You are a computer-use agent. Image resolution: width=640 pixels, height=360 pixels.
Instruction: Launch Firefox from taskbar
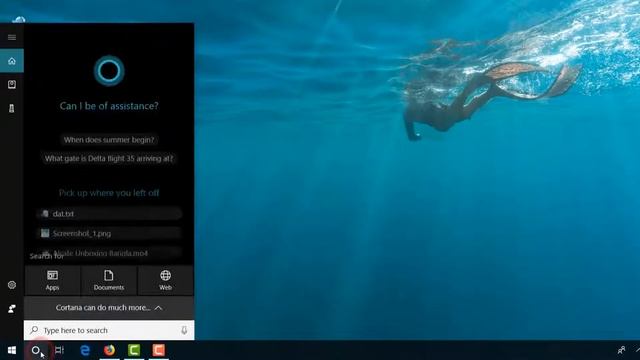pyautogui.click(x=109, y=350)
